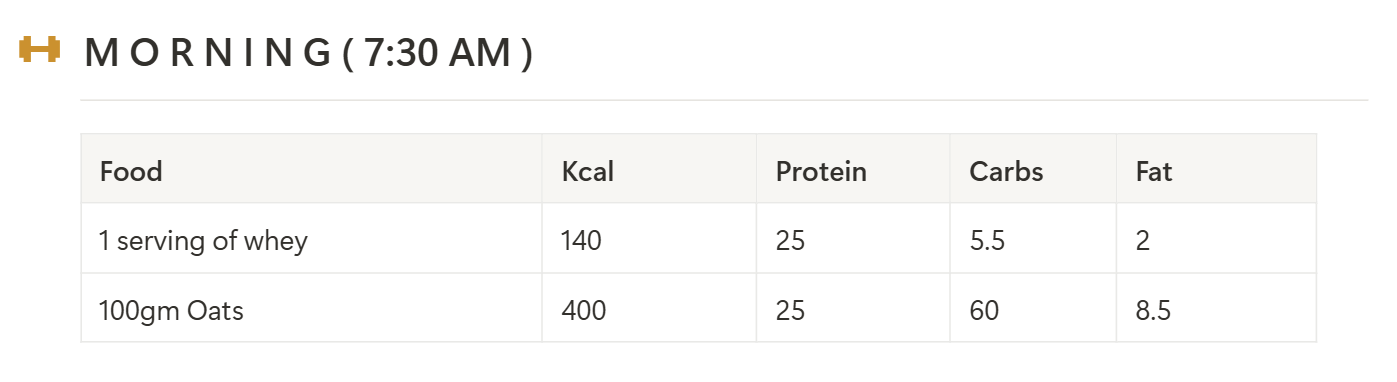Select the 5.5 carbs cell

(x=1033, y=239)
